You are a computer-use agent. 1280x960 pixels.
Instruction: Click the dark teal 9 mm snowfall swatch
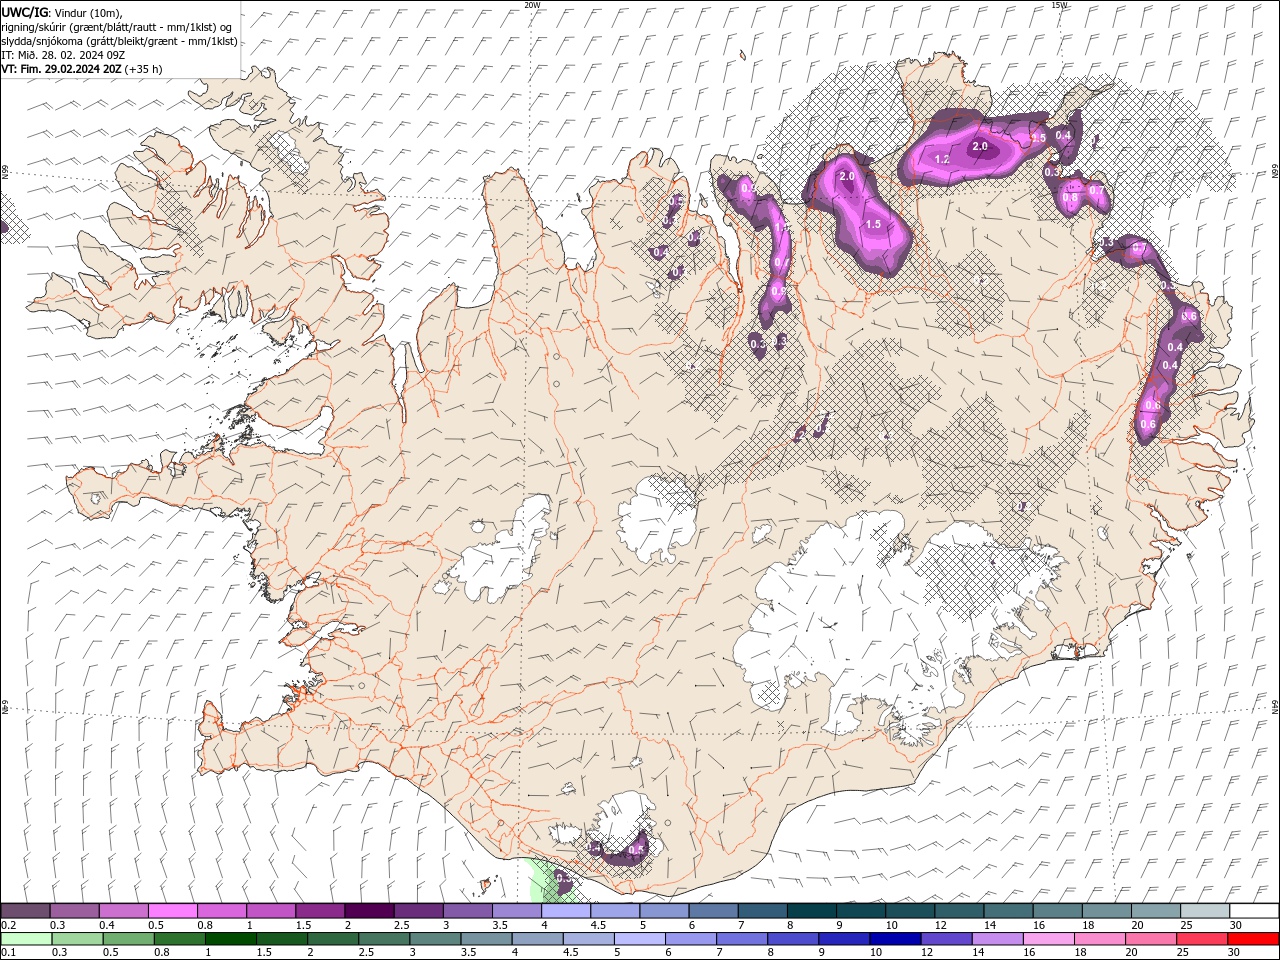(x=860, y=910)
